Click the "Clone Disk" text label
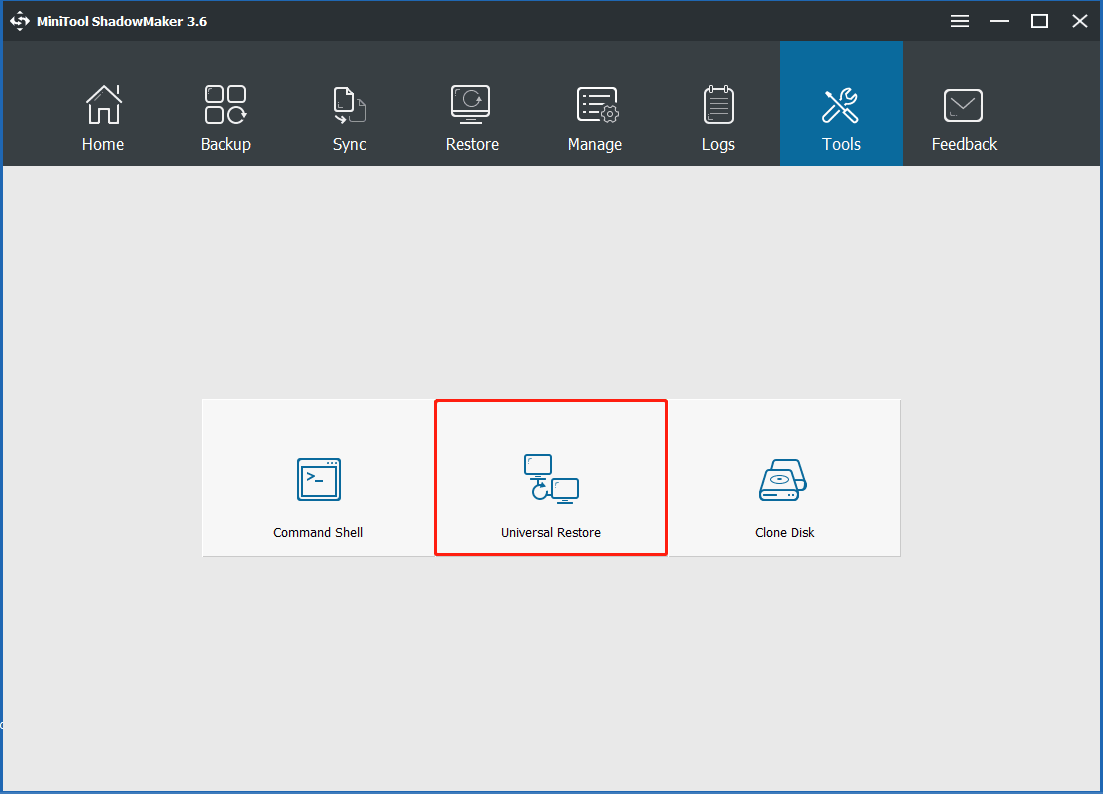1103x794 pixels. coord(784,533)
